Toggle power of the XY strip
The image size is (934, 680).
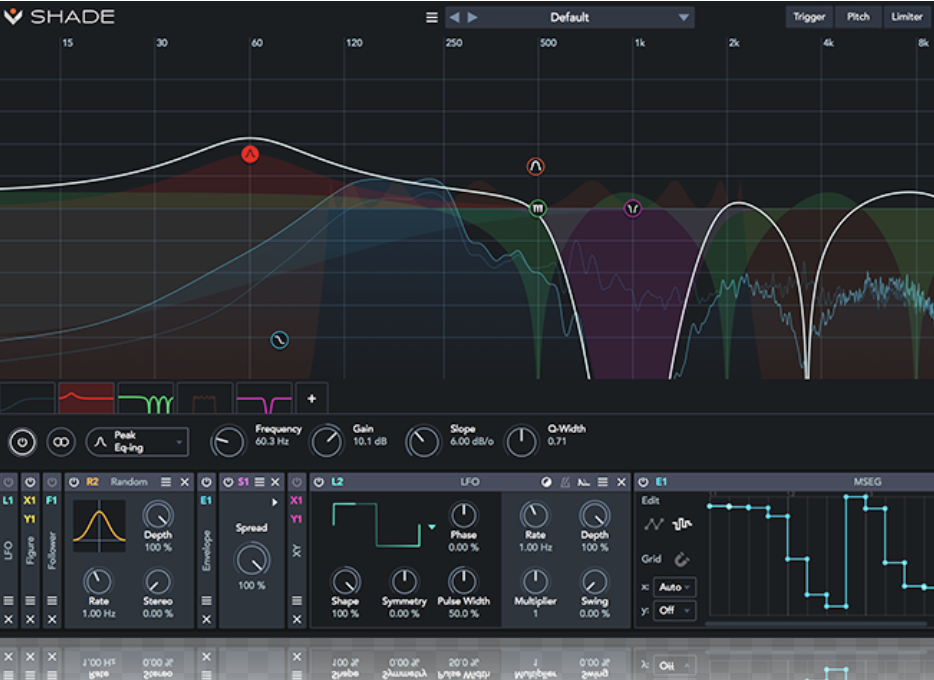297,482
